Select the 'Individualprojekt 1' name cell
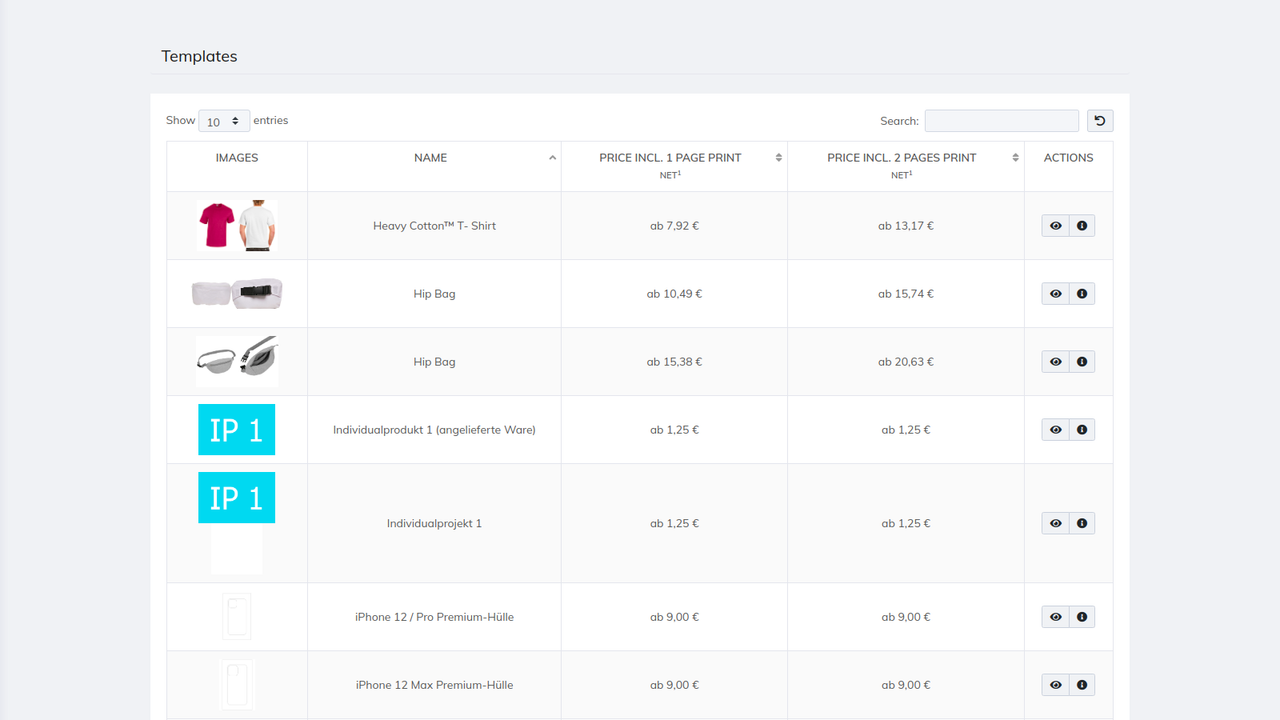The image size is (1280, 720). tap(434, 523)
